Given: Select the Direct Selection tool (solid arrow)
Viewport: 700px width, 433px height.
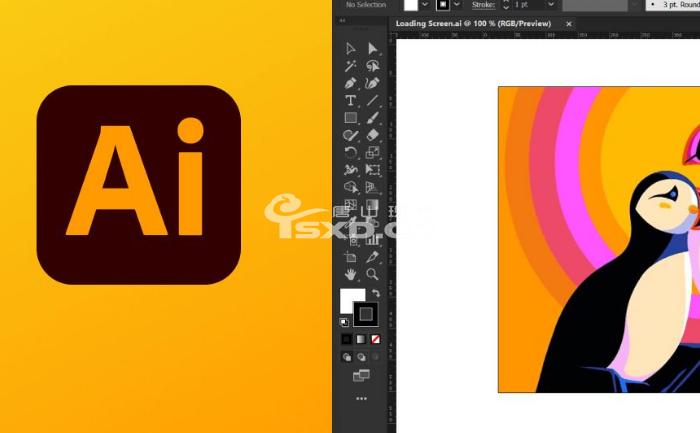Looking at the screenshot, I should [x=372, y=49].
